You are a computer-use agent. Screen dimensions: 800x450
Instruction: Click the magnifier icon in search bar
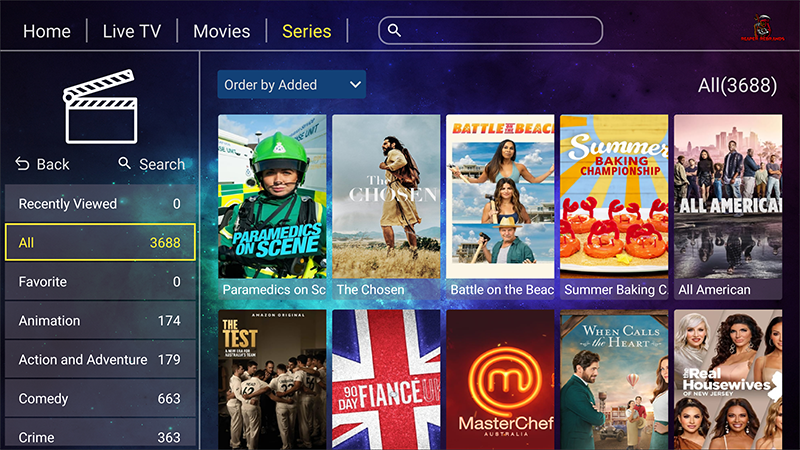click(394, 31)
